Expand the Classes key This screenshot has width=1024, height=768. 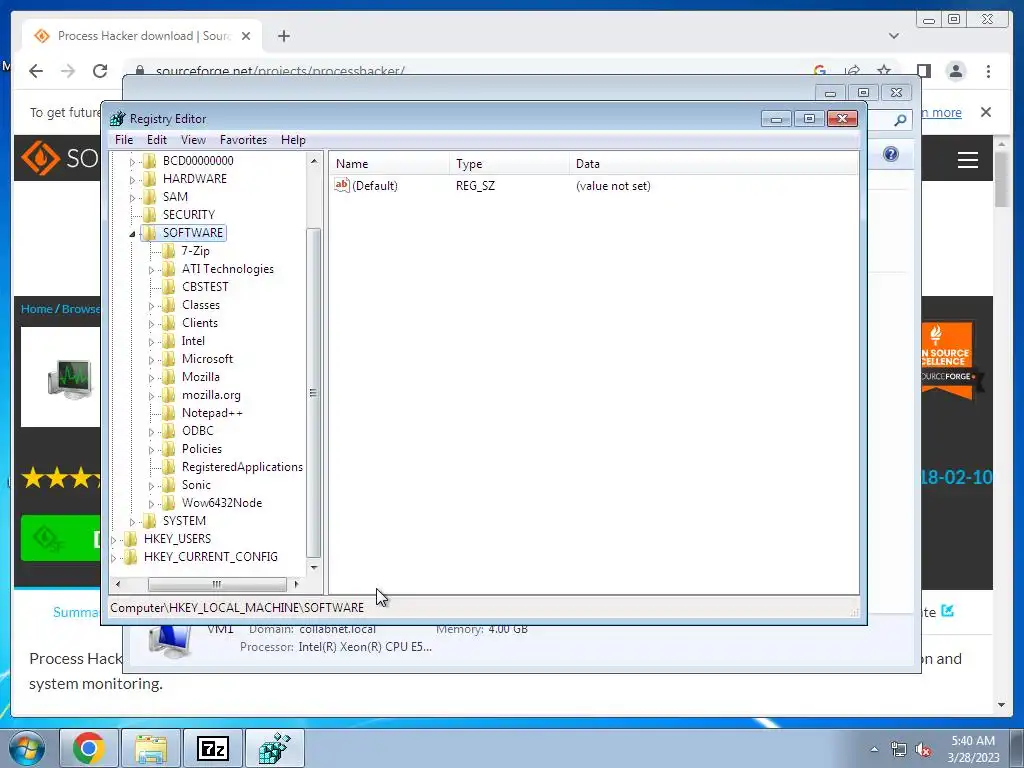[151, 306]
